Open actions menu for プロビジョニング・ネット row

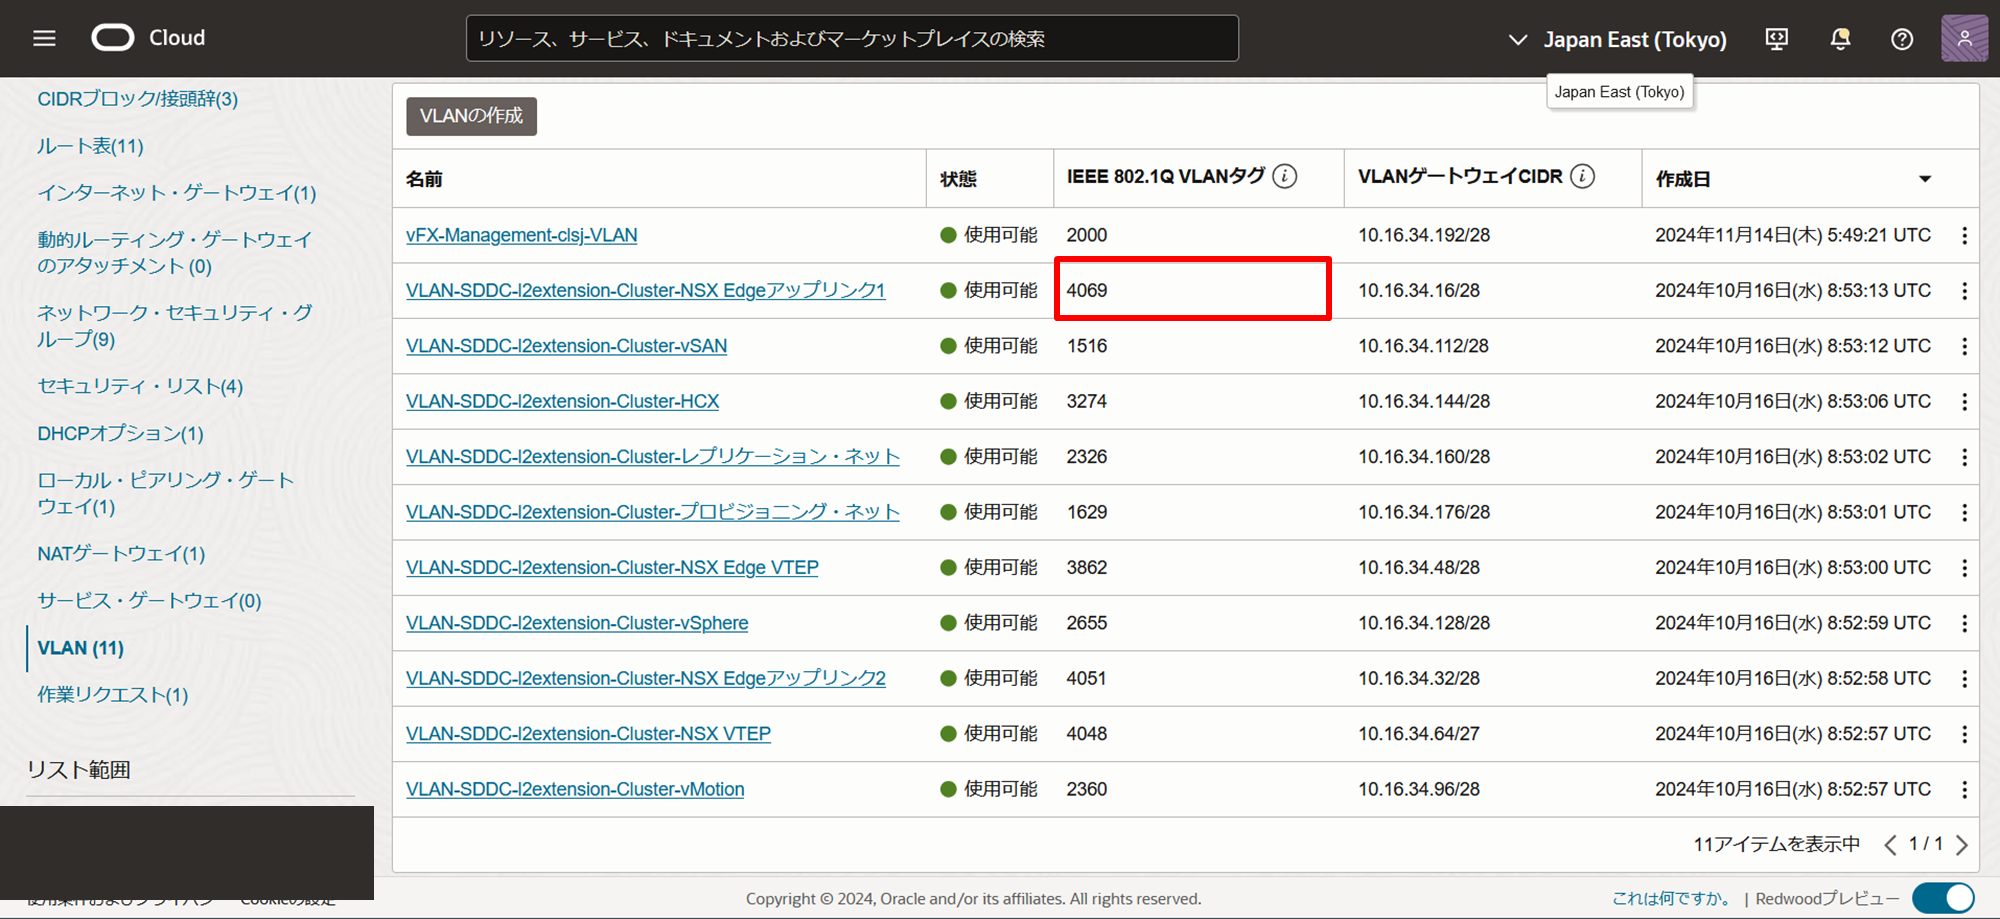click(1964, 512)
